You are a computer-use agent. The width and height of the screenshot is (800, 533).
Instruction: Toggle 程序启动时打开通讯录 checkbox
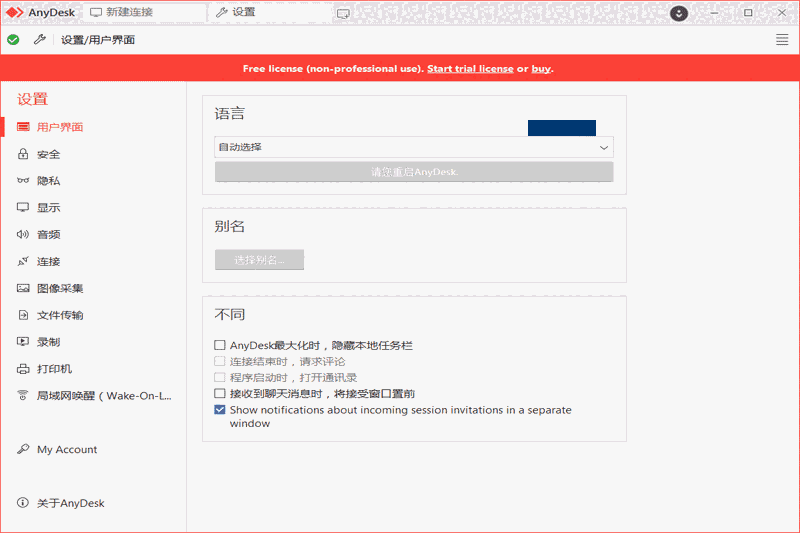pos(220,377)
